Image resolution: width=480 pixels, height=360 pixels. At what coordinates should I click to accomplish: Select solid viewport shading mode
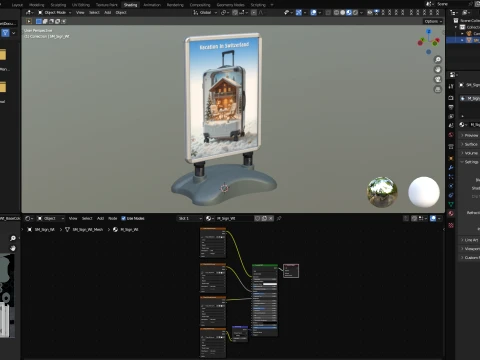[343, 12]
